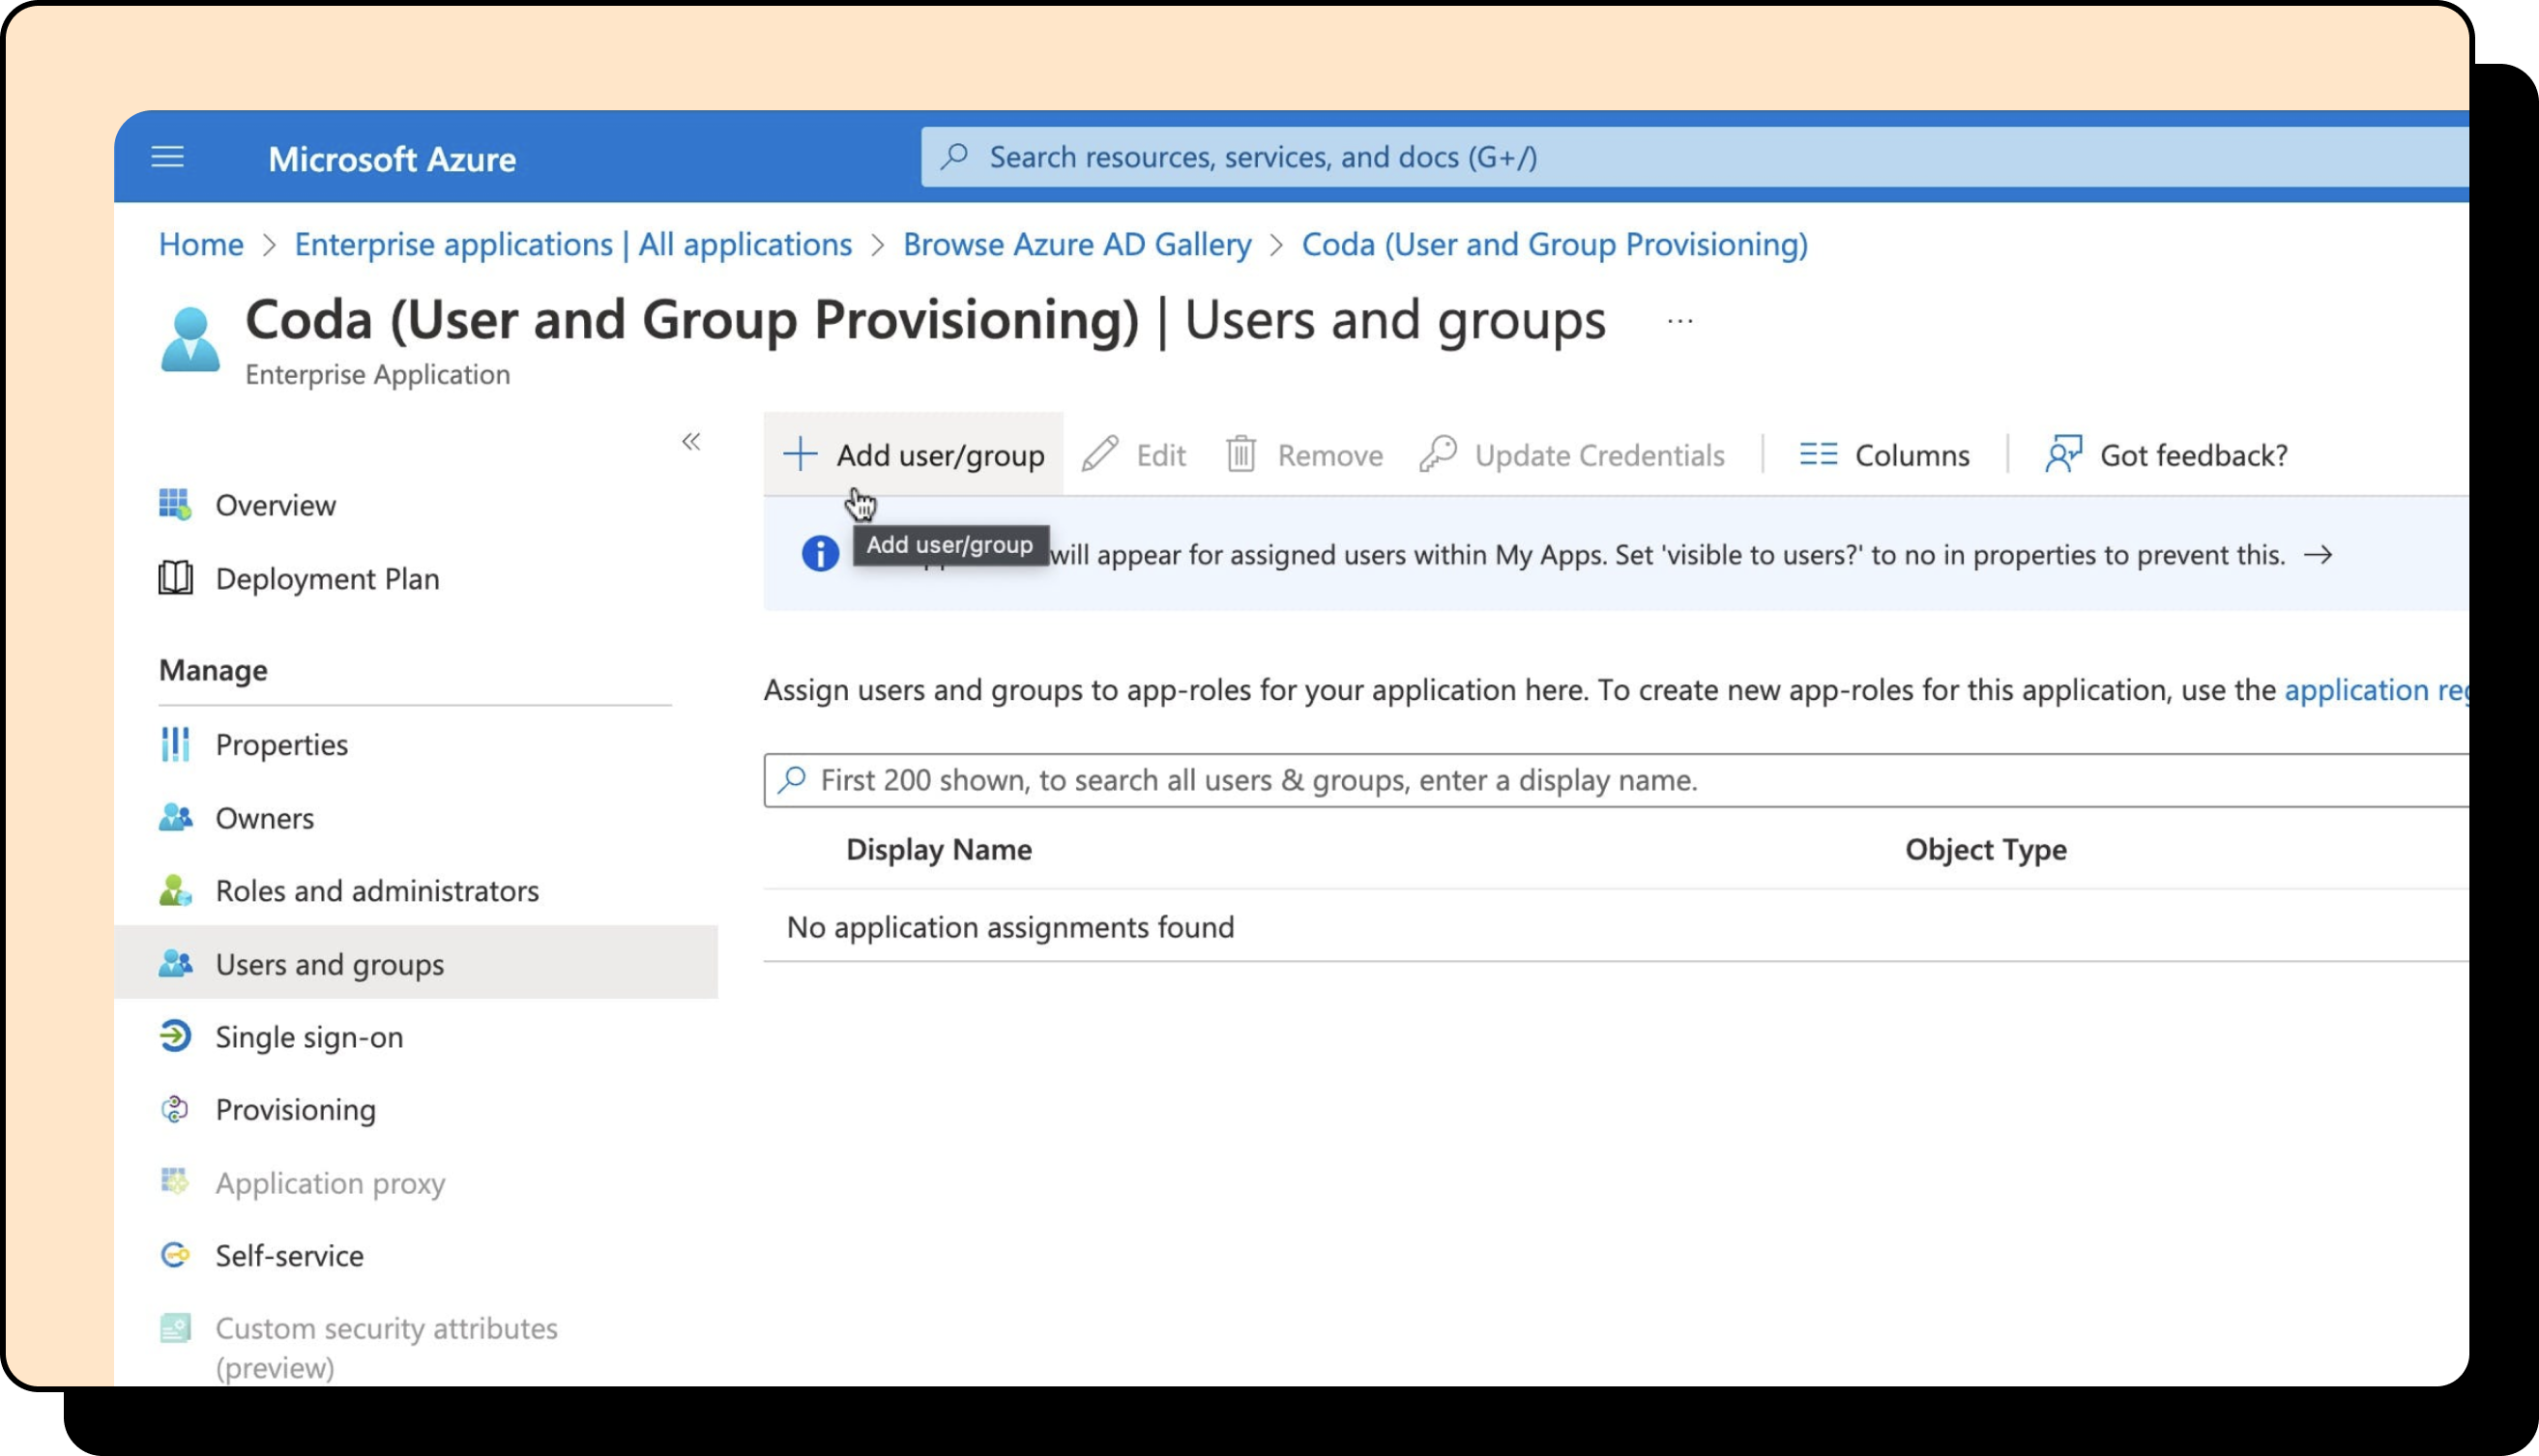The width and height of the screenshot is (2539, 1456).
Task: Click the Overview grid icon
Action: click(x=175, y=505)
